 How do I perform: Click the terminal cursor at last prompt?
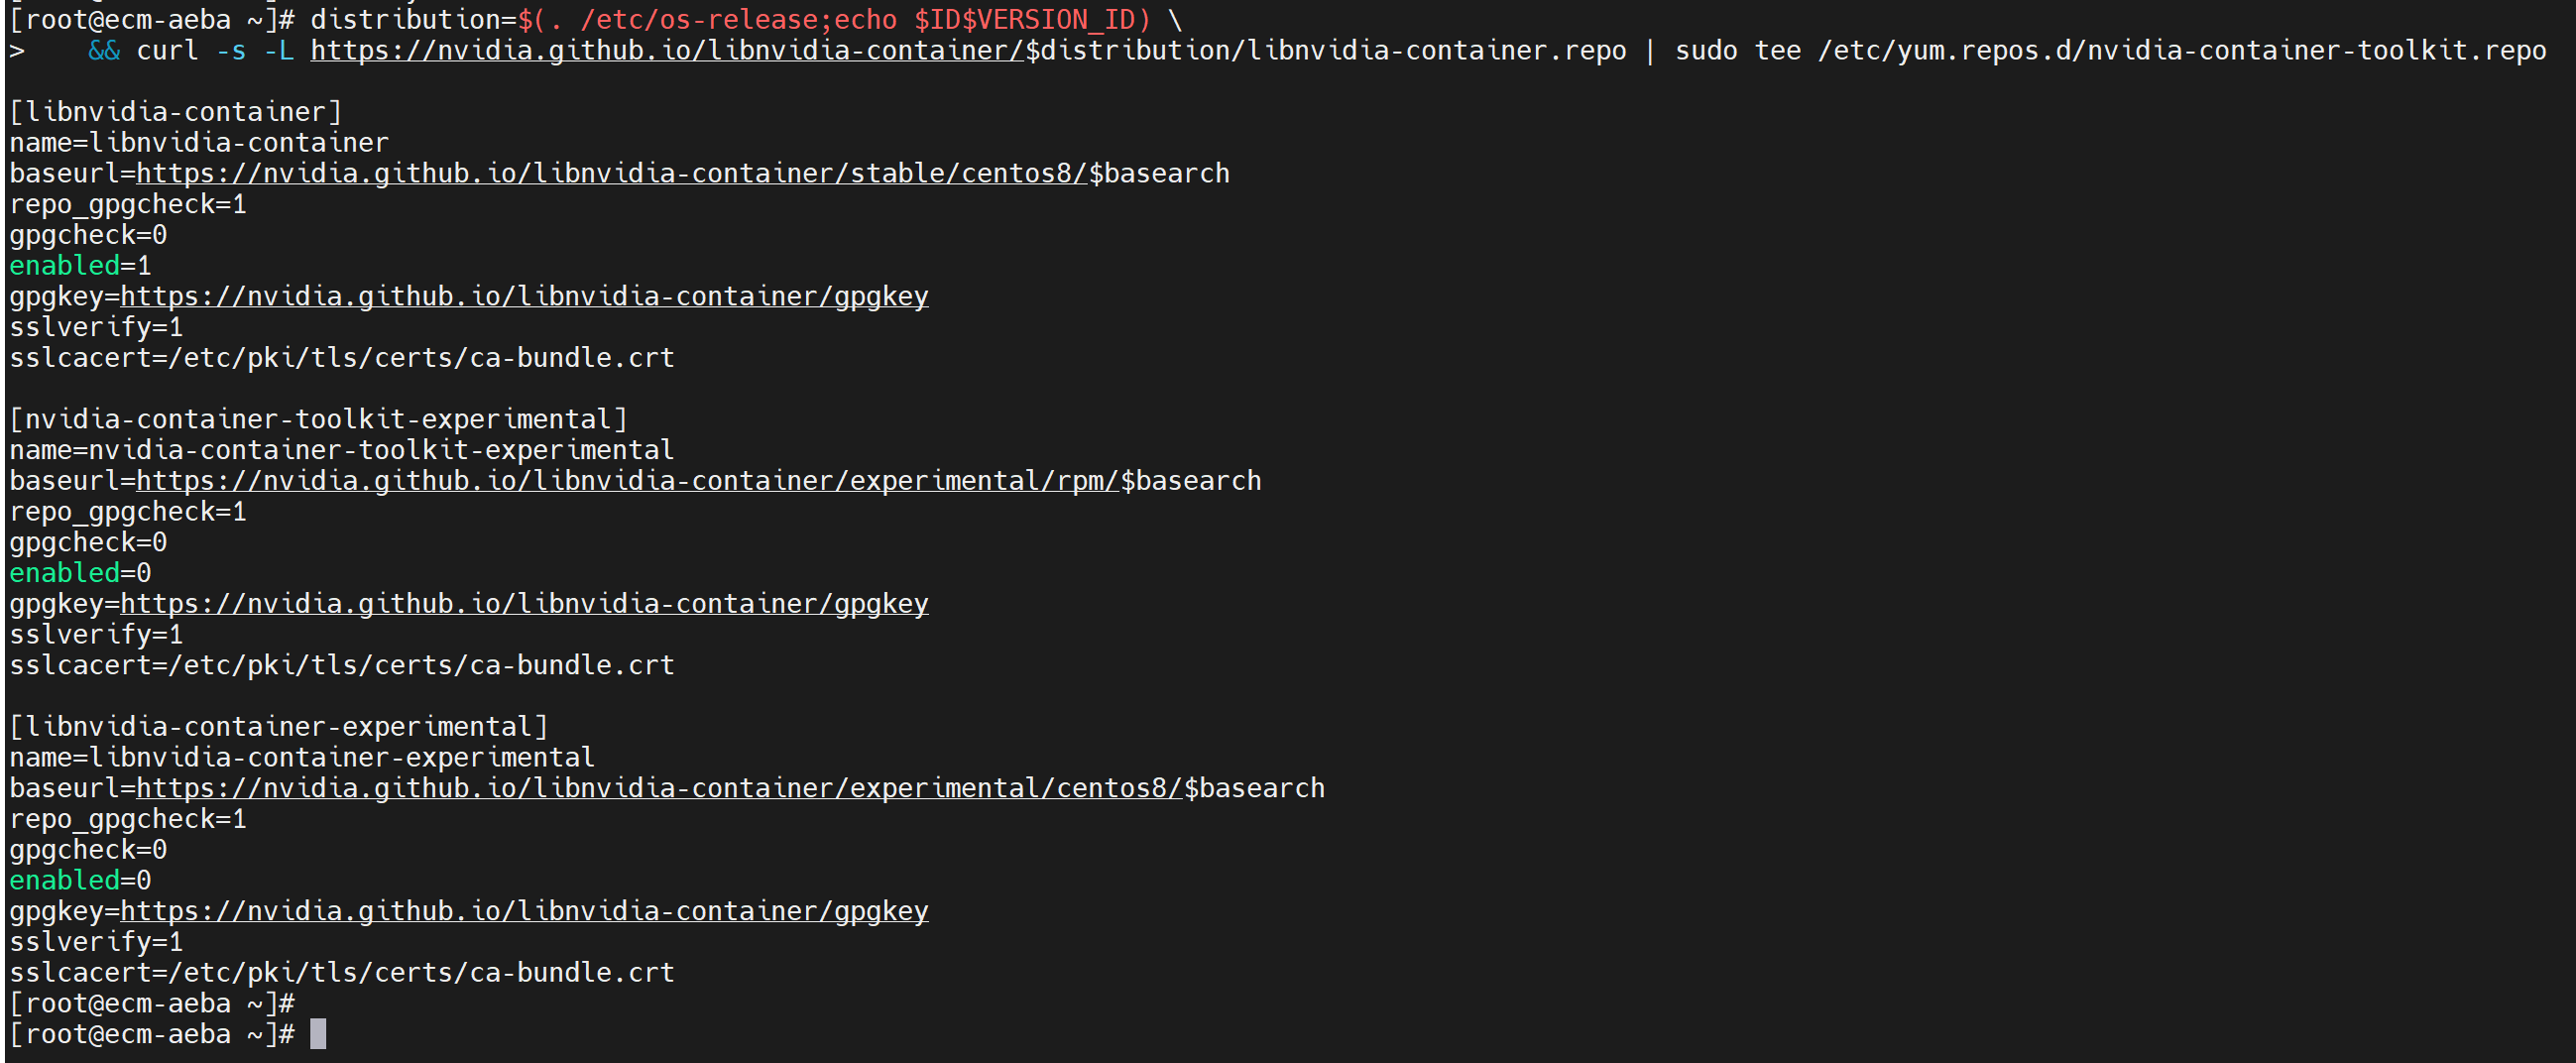pyautogui.click(x=318, y=1034)
